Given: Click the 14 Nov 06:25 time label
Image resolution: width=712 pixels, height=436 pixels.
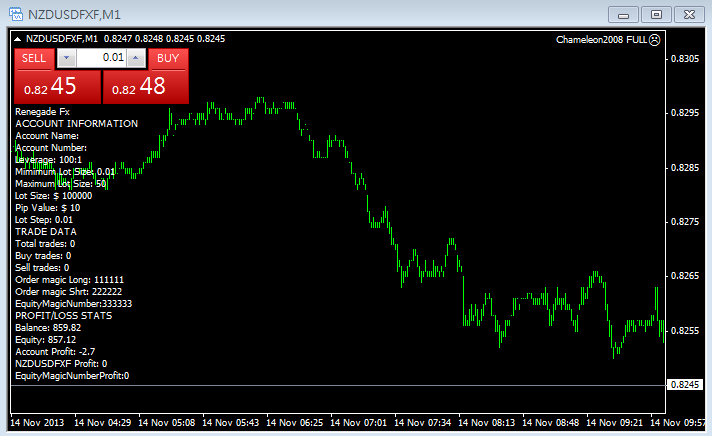Looking at the screenshot, I should (295, 423).
